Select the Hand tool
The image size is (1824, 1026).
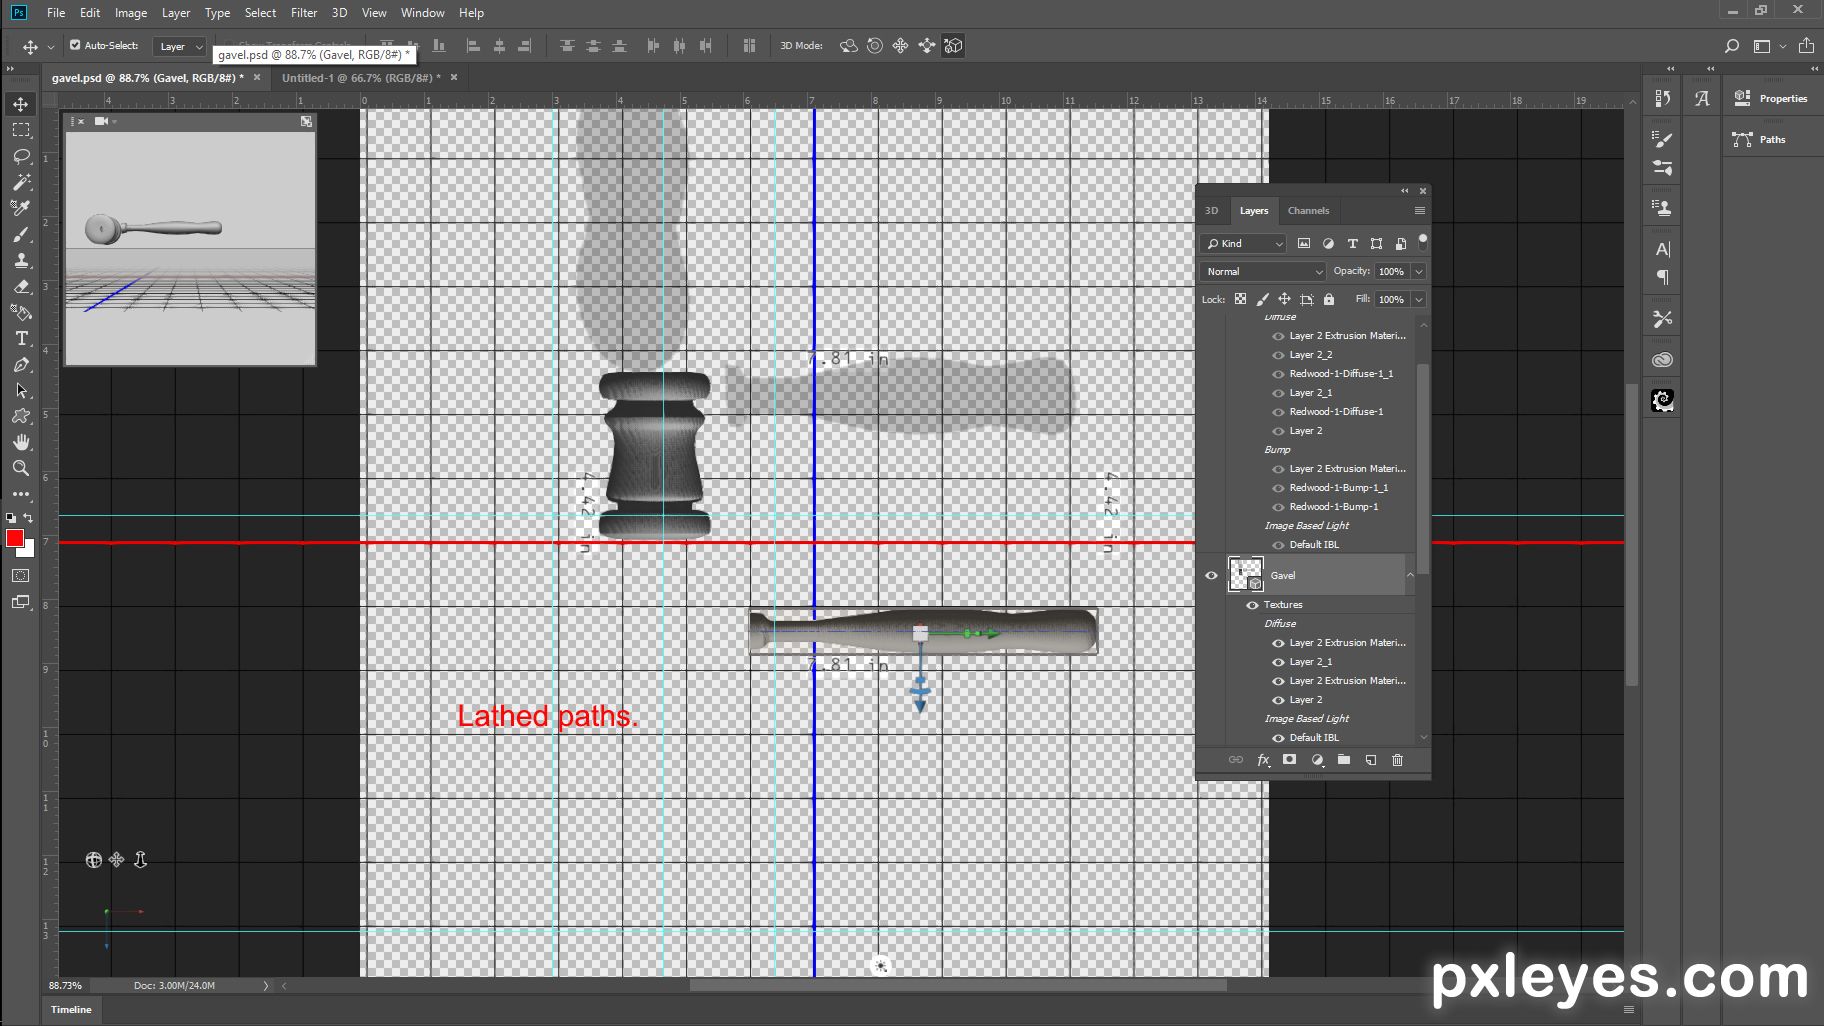(x=21, y=442)
